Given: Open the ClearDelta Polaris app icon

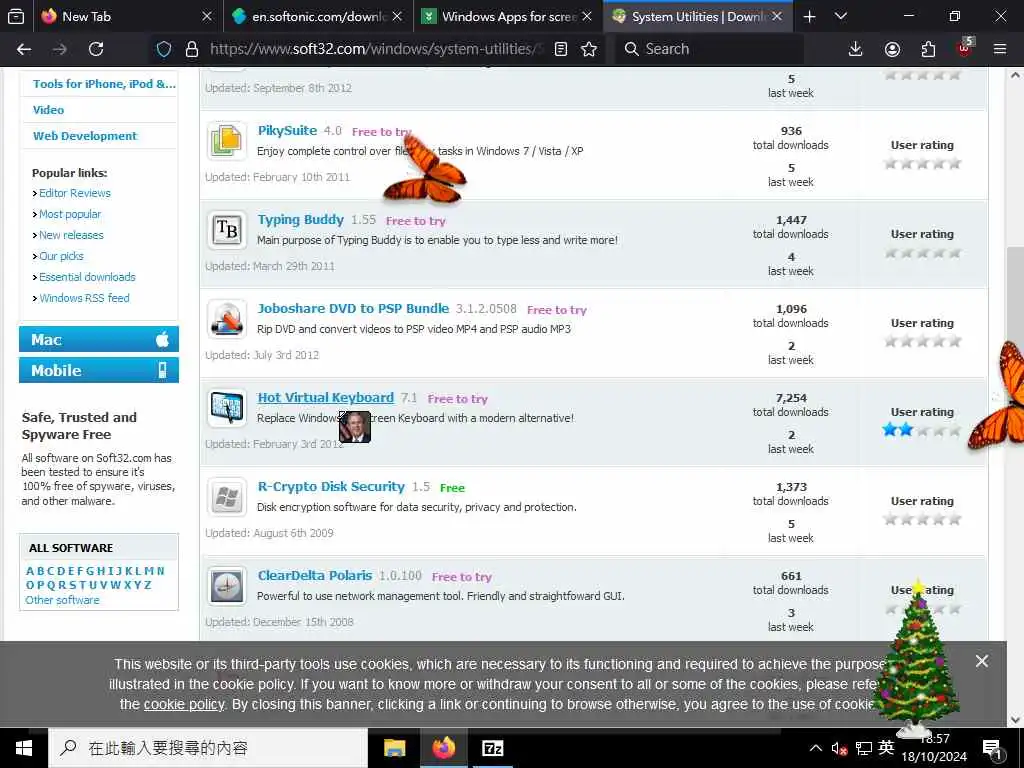Looking at the screenshot, I should (x=227, y=586).
